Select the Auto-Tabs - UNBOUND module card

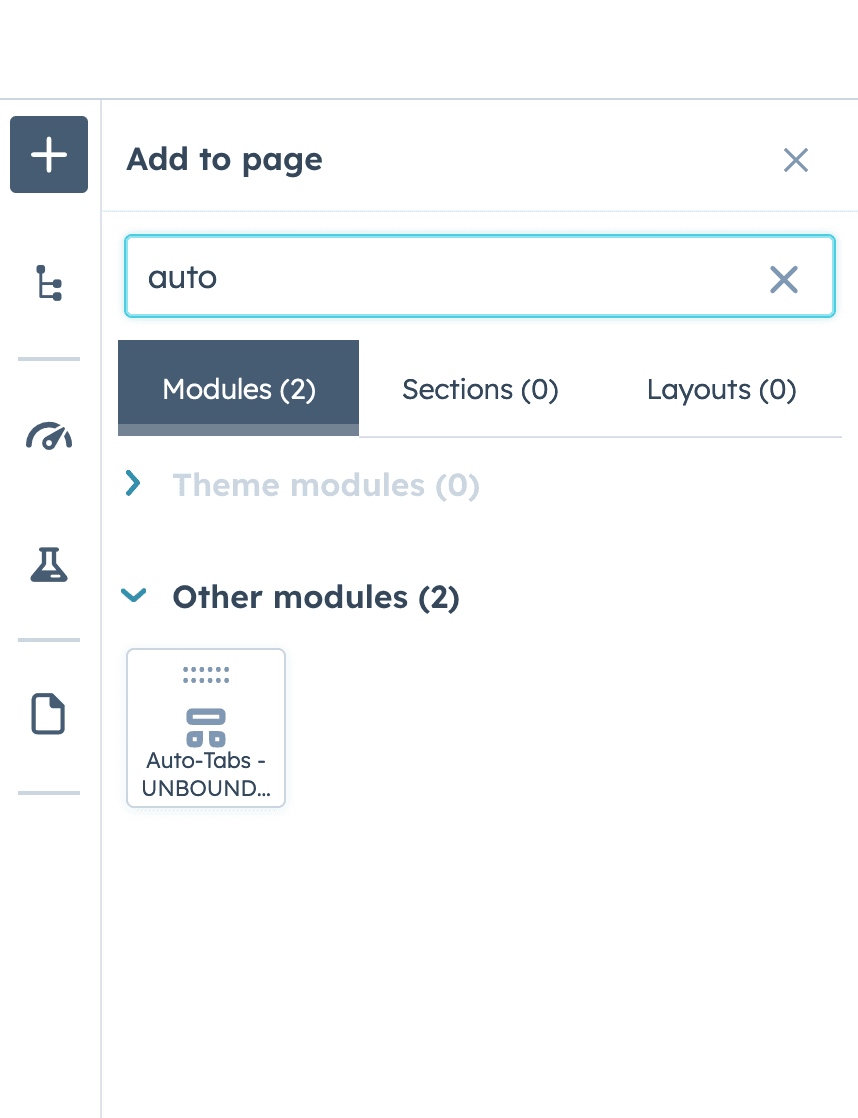coord(206,728)
